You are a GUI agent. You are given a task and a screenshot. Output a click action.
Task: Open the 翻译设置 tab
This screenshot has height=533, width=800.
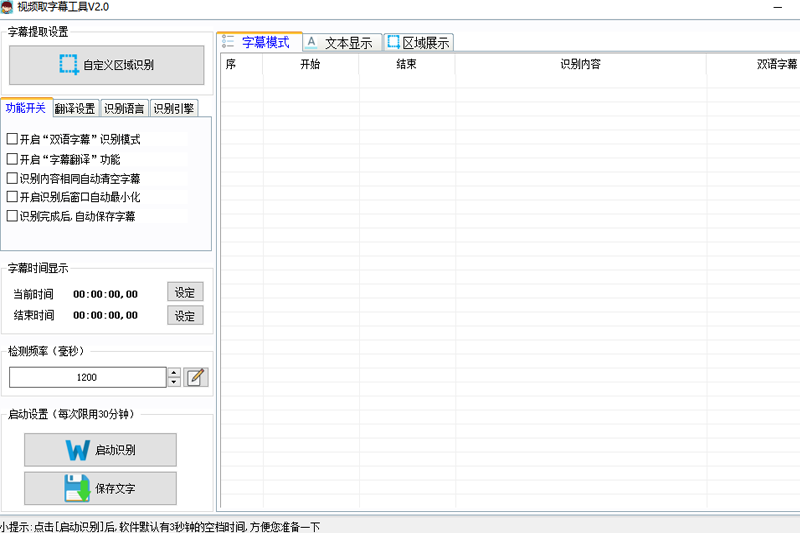coord(75,109)
